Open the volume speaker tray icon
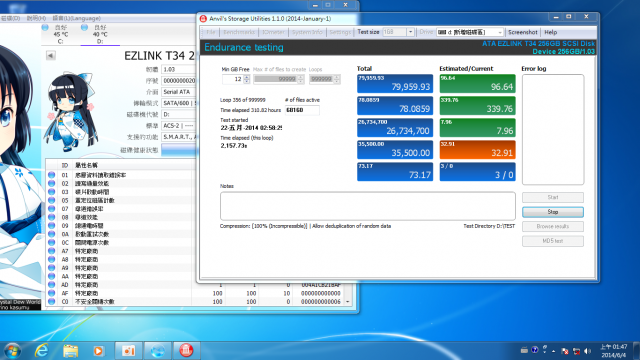 pos(587,351)
